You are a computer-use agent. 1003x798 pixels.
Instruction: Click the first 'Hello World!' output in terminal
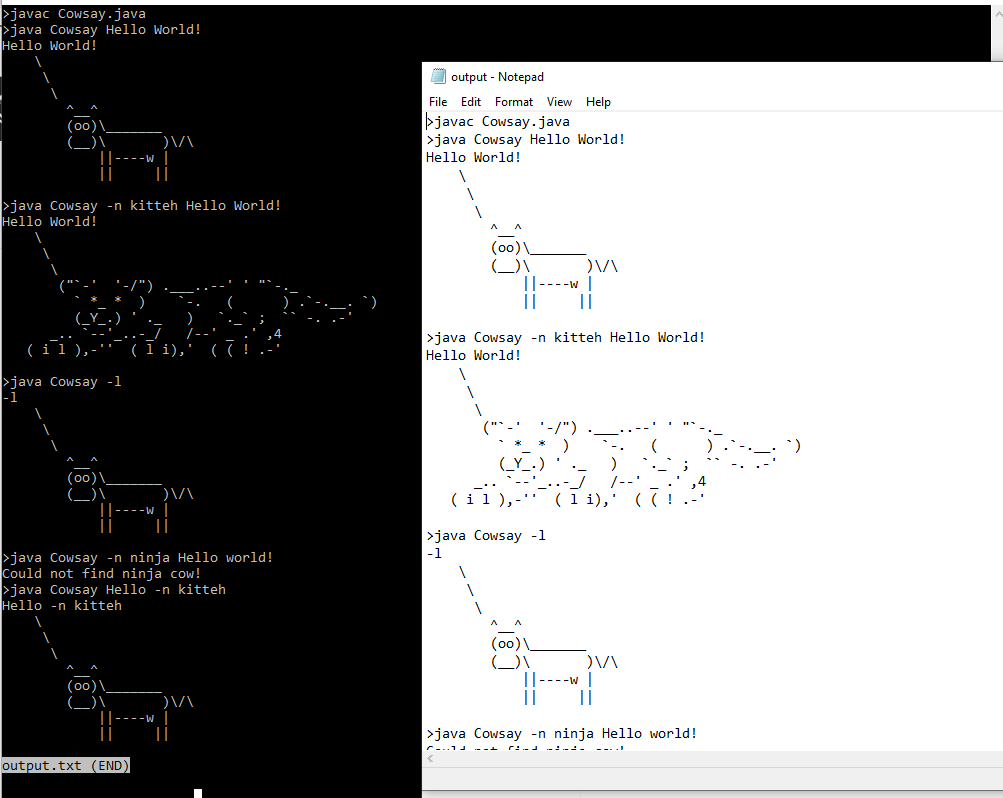(49, 45)
